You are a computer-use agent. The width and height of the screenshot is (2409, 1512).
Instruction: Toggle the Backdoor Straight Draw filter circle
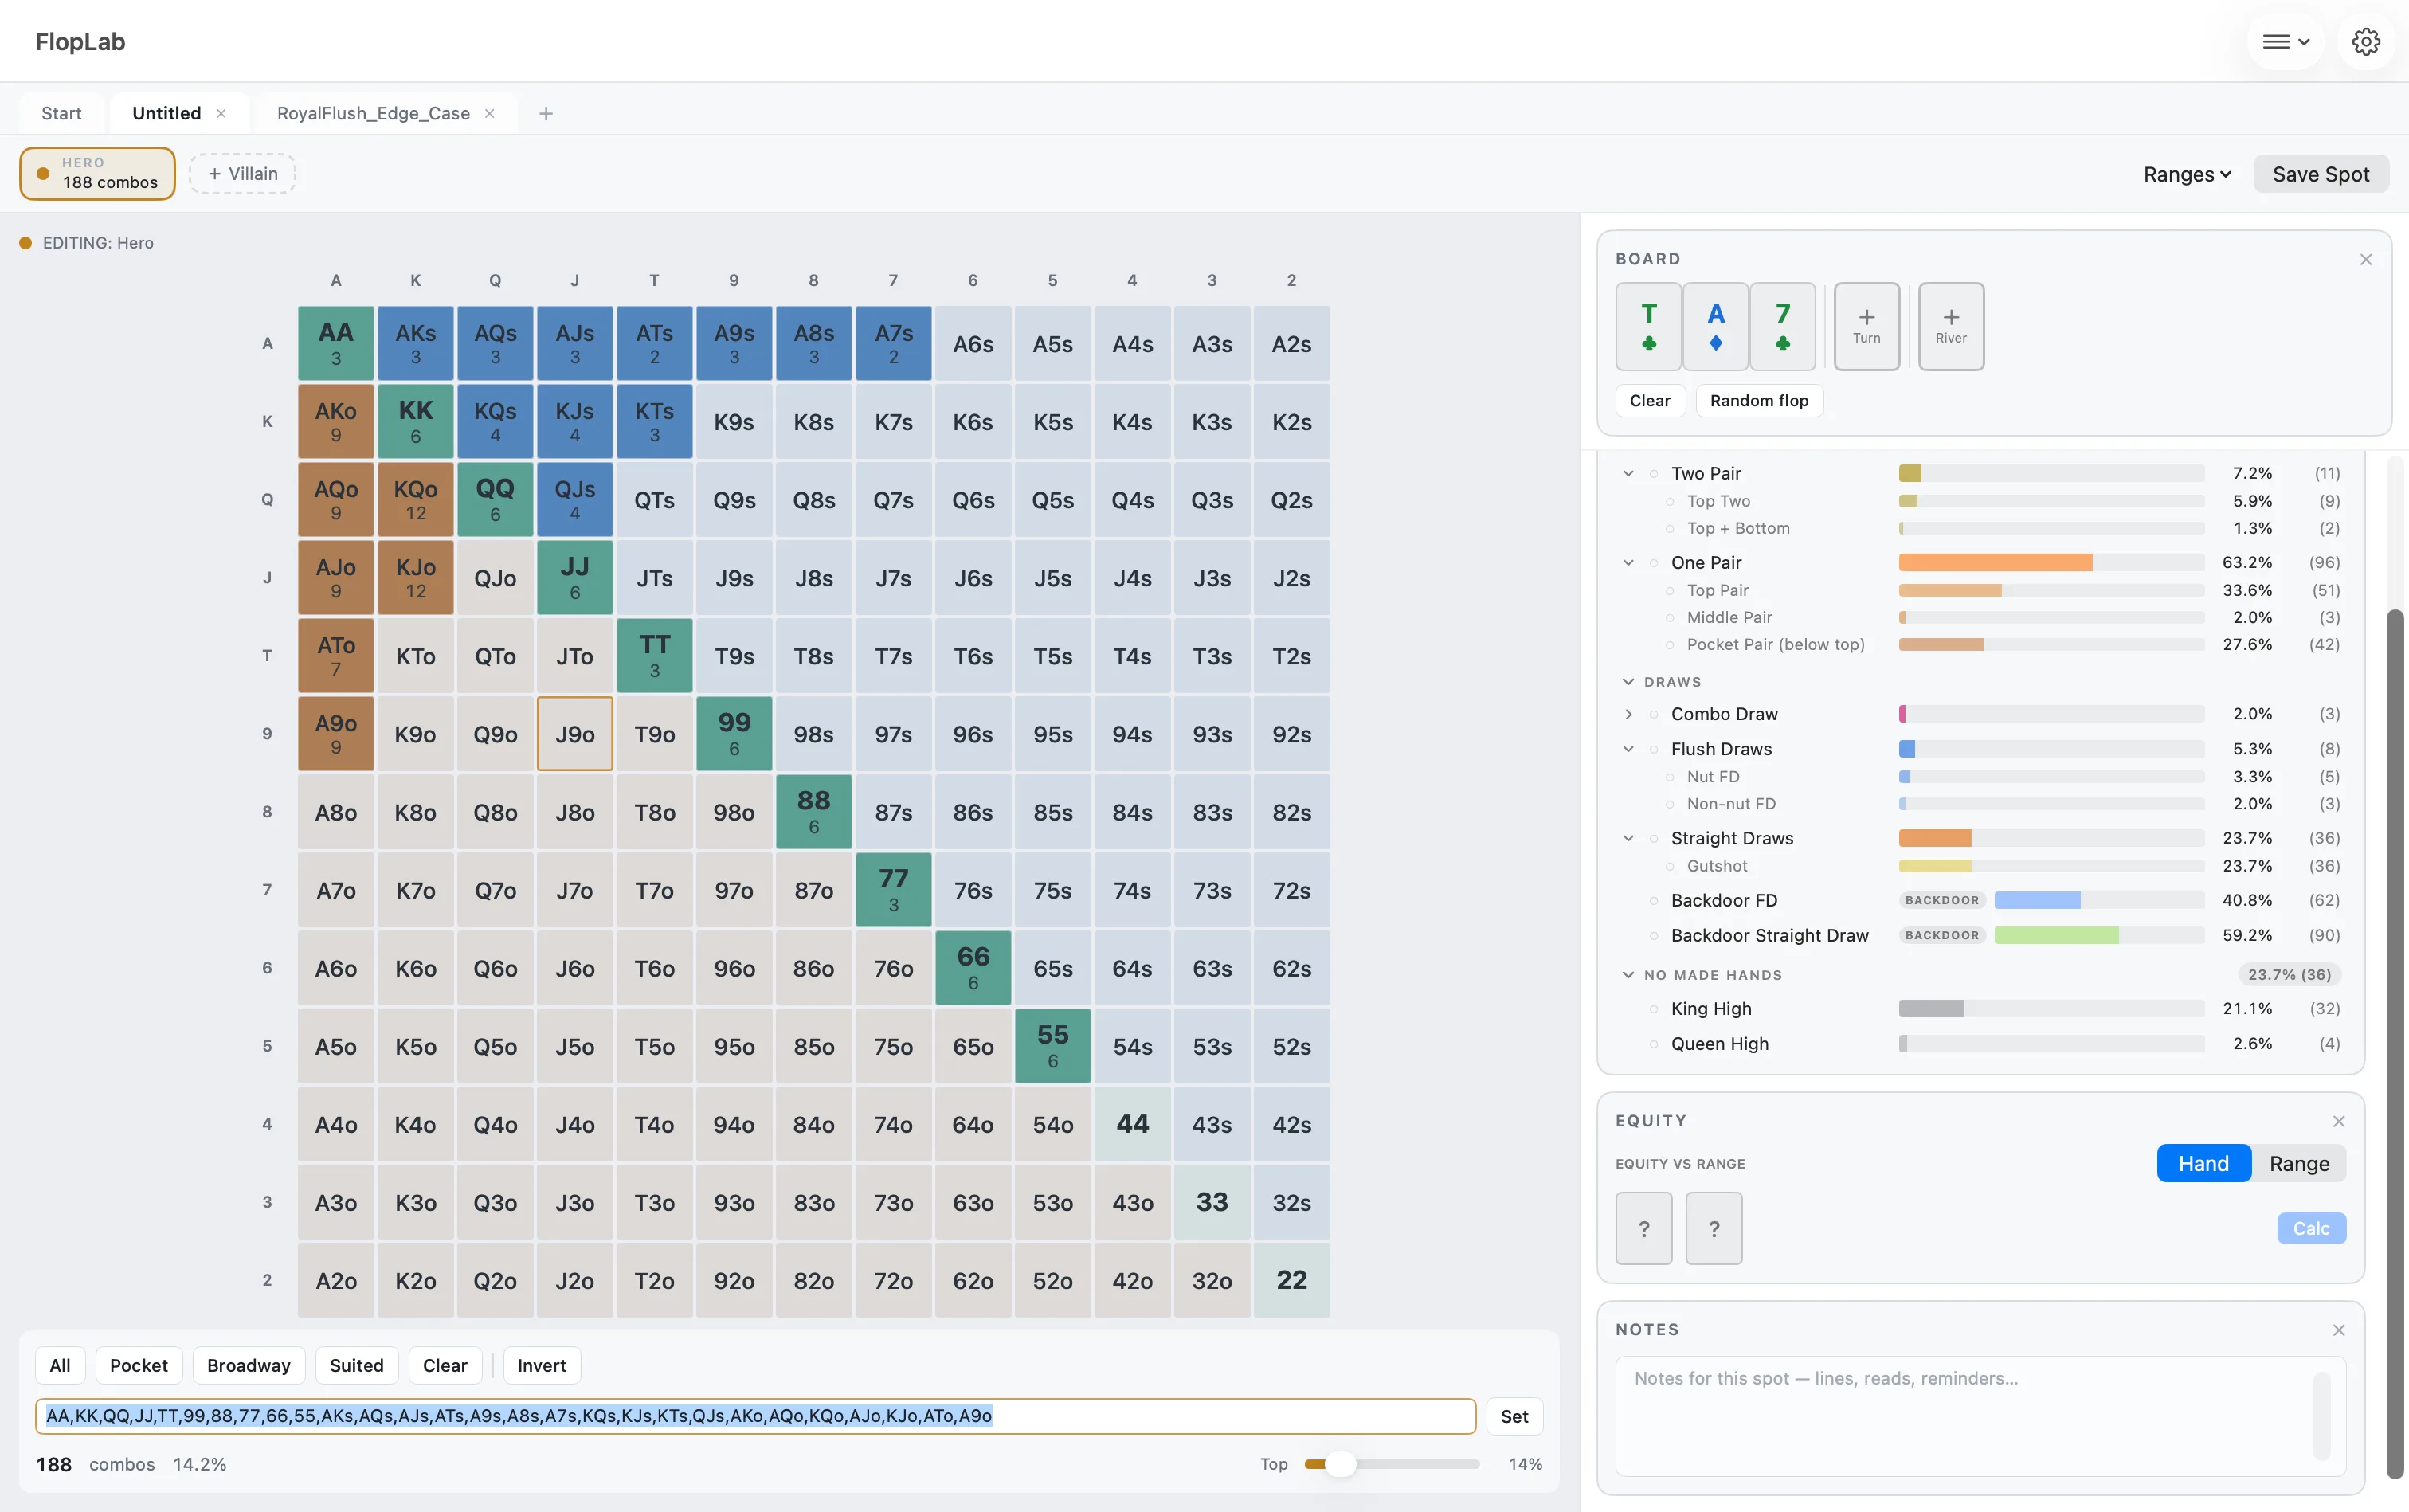(x=1653, y=936)
